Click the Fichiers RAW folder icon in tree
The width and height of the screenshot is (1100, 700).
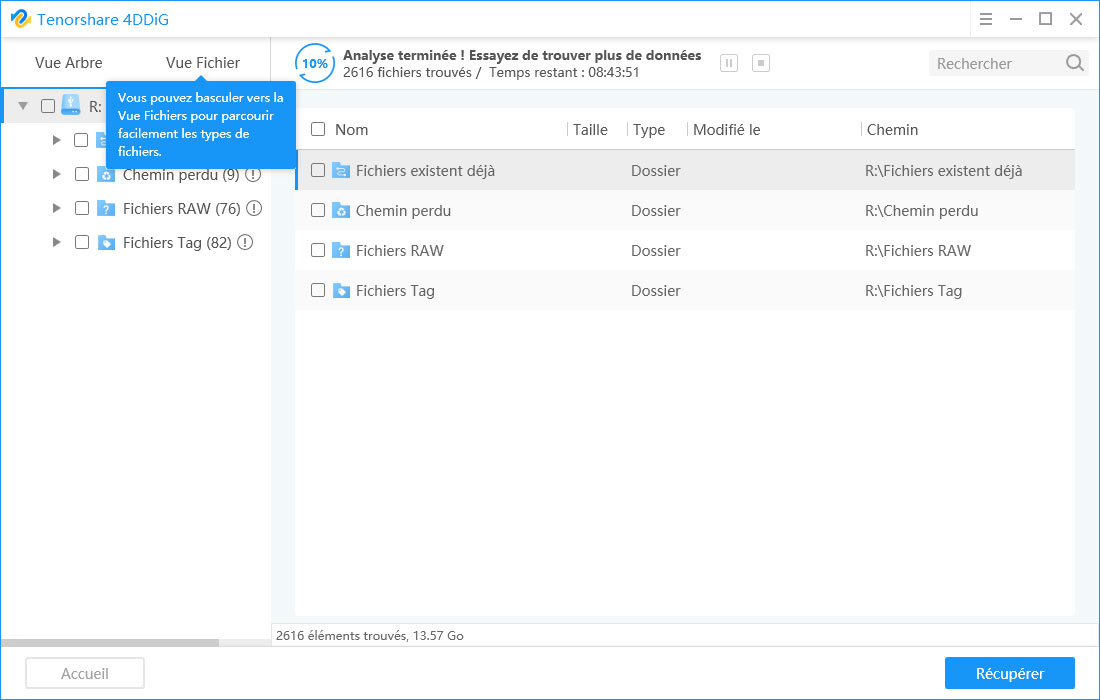pos(106,208)
